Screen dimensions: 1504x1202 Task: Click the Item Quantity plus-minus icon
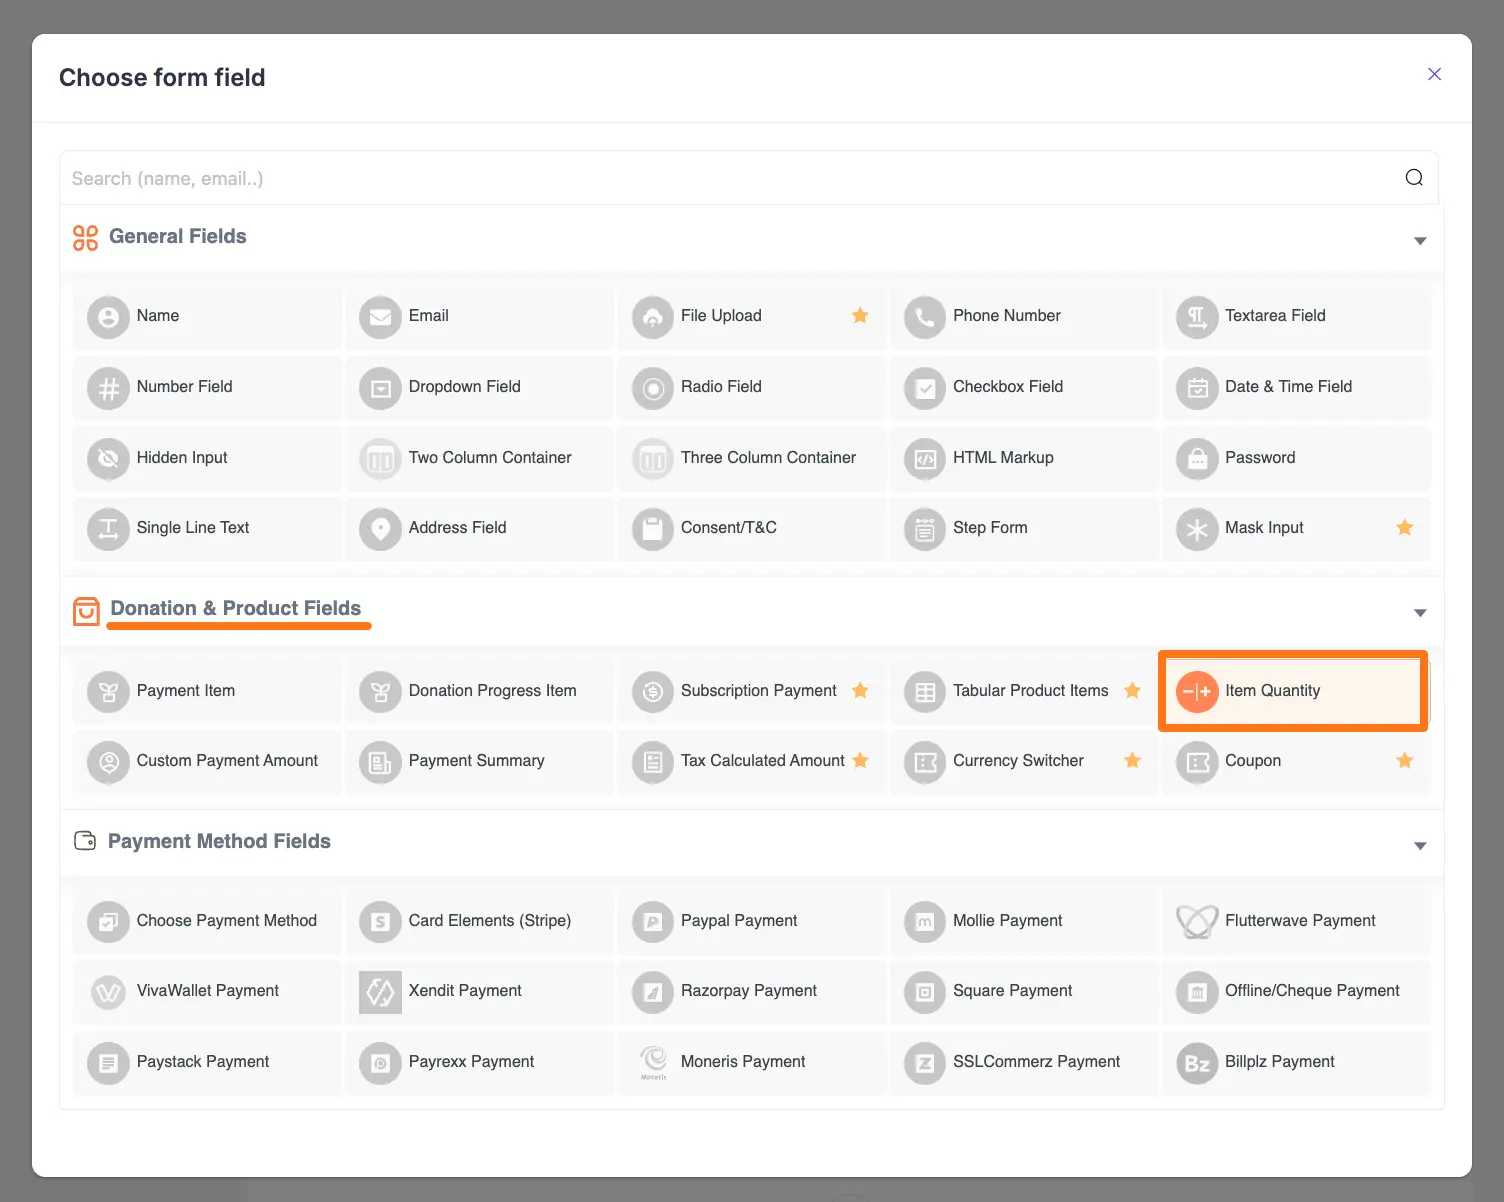pos(1196,691)
